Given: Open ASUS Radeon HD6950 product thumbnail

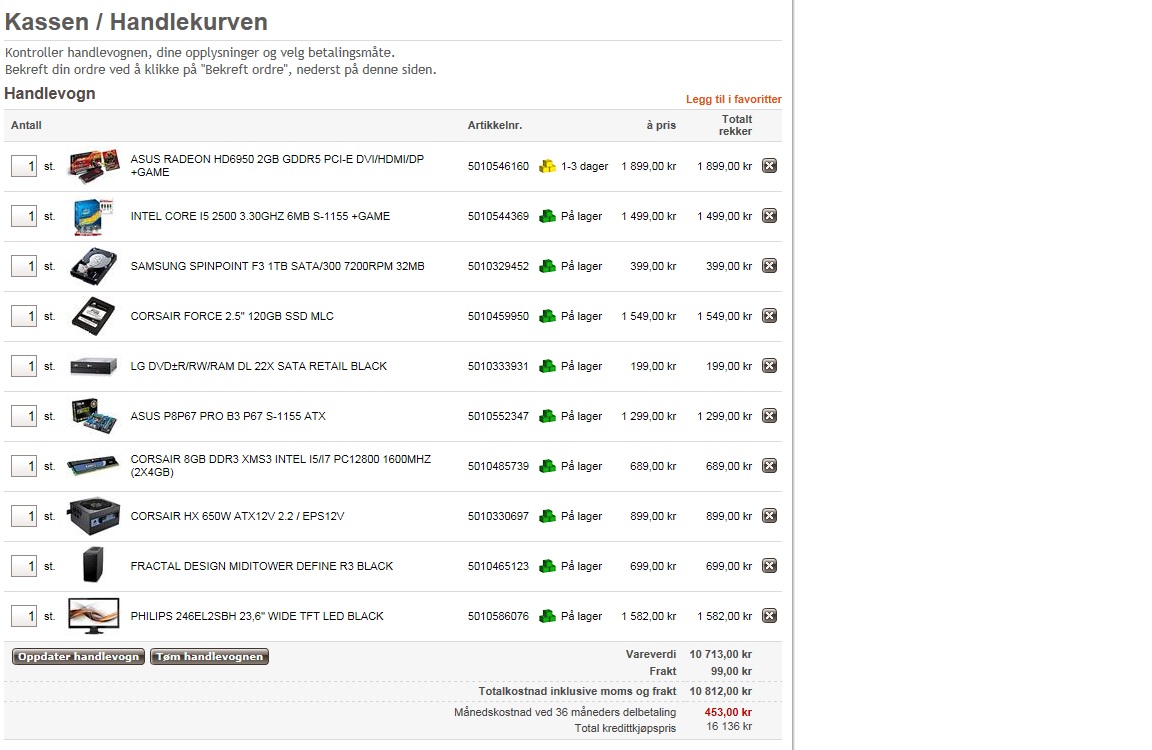Looking at the screenshot, I should tap(93, 166).
